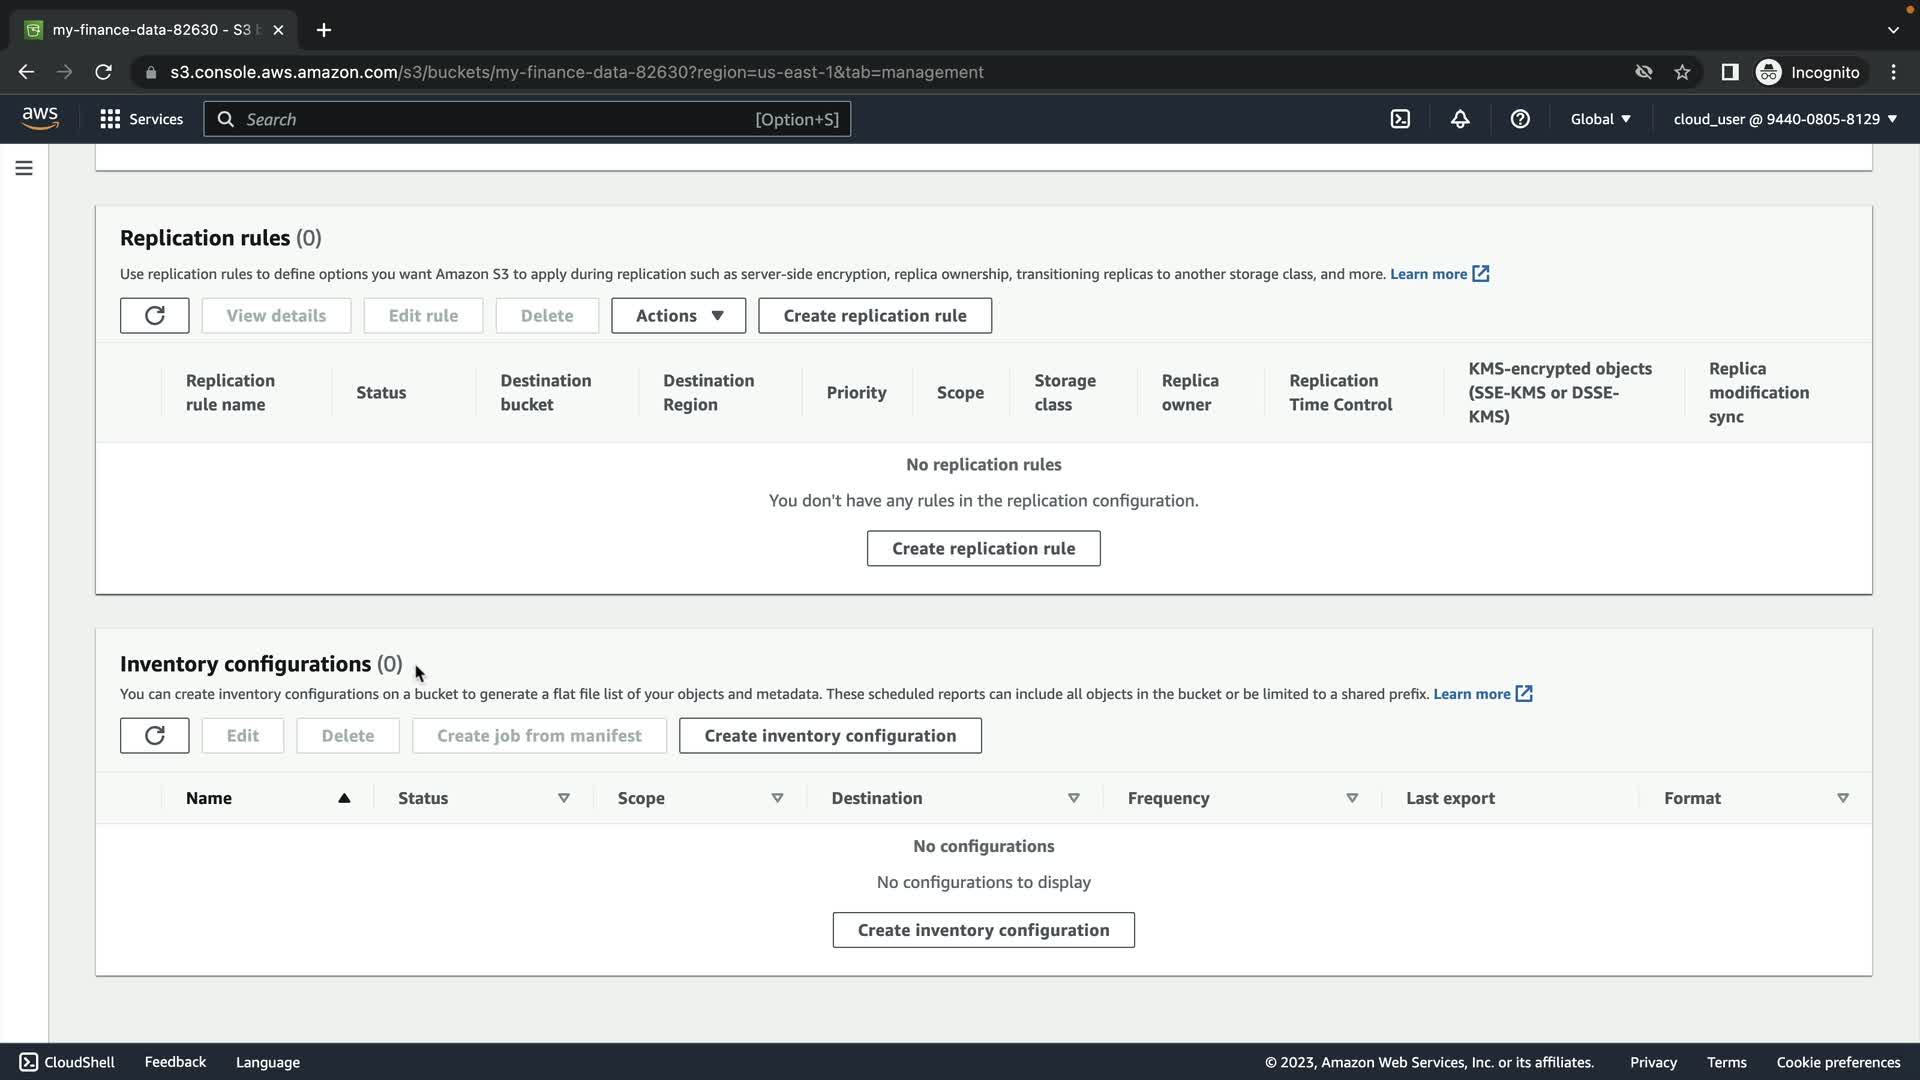Open the Services grid menu
Screen dimensions: 1920x1080
pos(141,119)
